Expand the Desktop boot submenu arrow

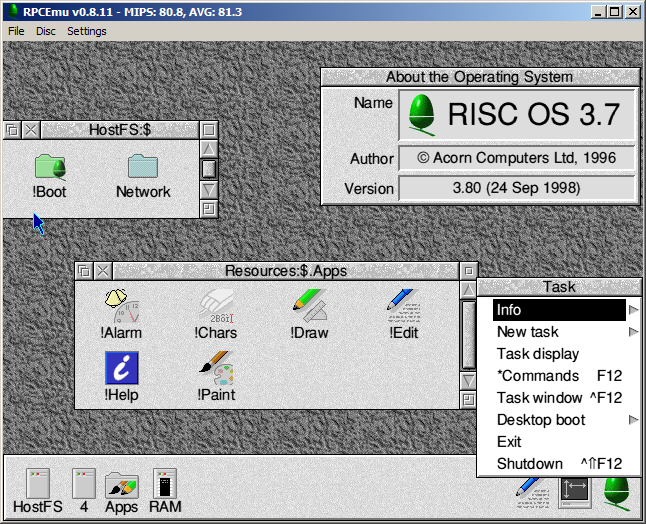coord(634,420)
